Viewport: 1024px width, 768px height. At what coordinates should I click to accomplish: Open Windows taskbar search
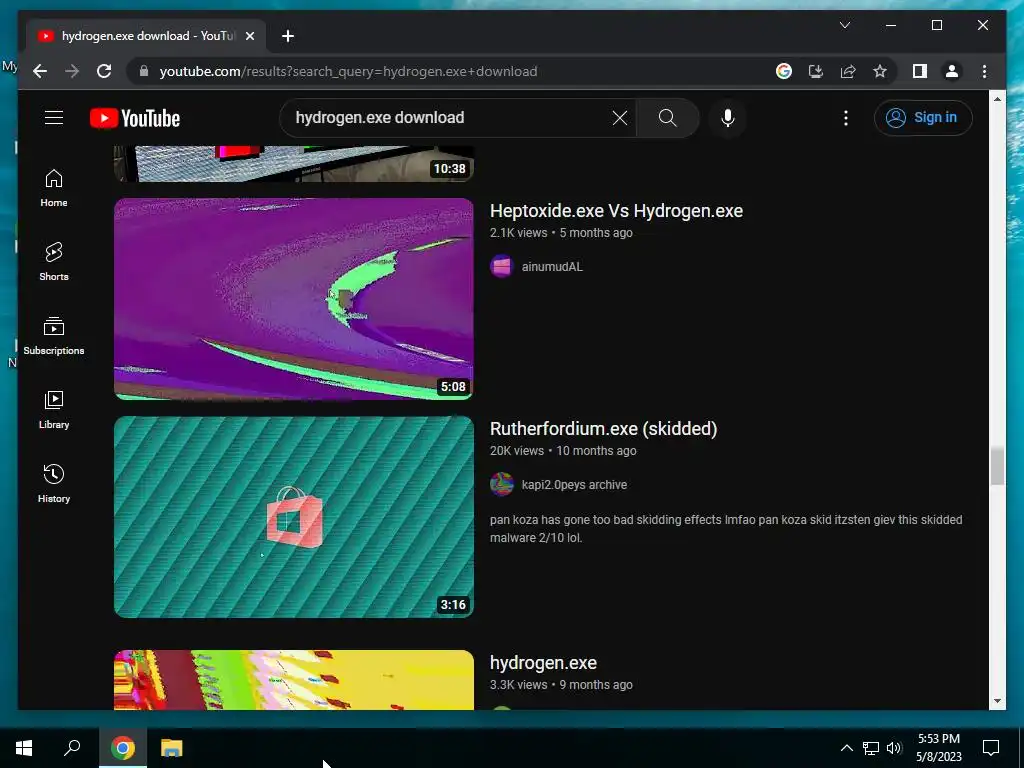[x=72, y=748]
